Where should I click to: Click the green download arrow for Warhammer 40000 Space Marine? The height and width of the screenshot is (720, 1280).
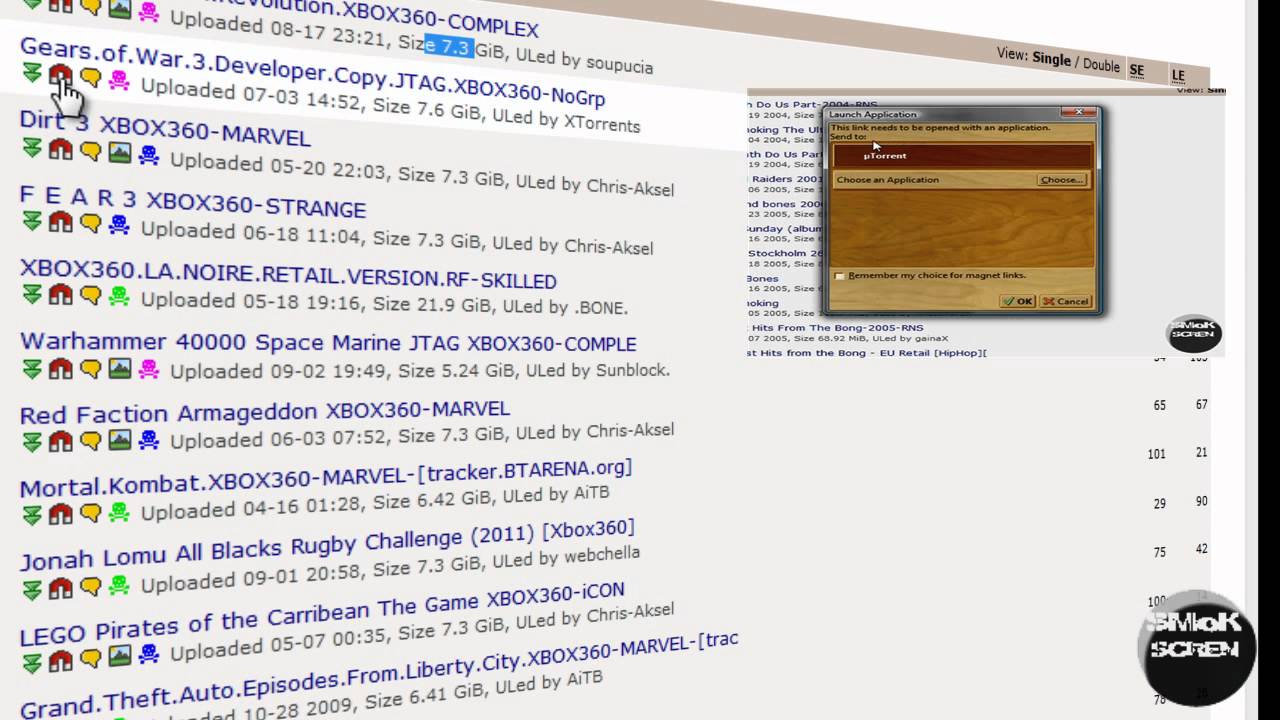[32, 369]
